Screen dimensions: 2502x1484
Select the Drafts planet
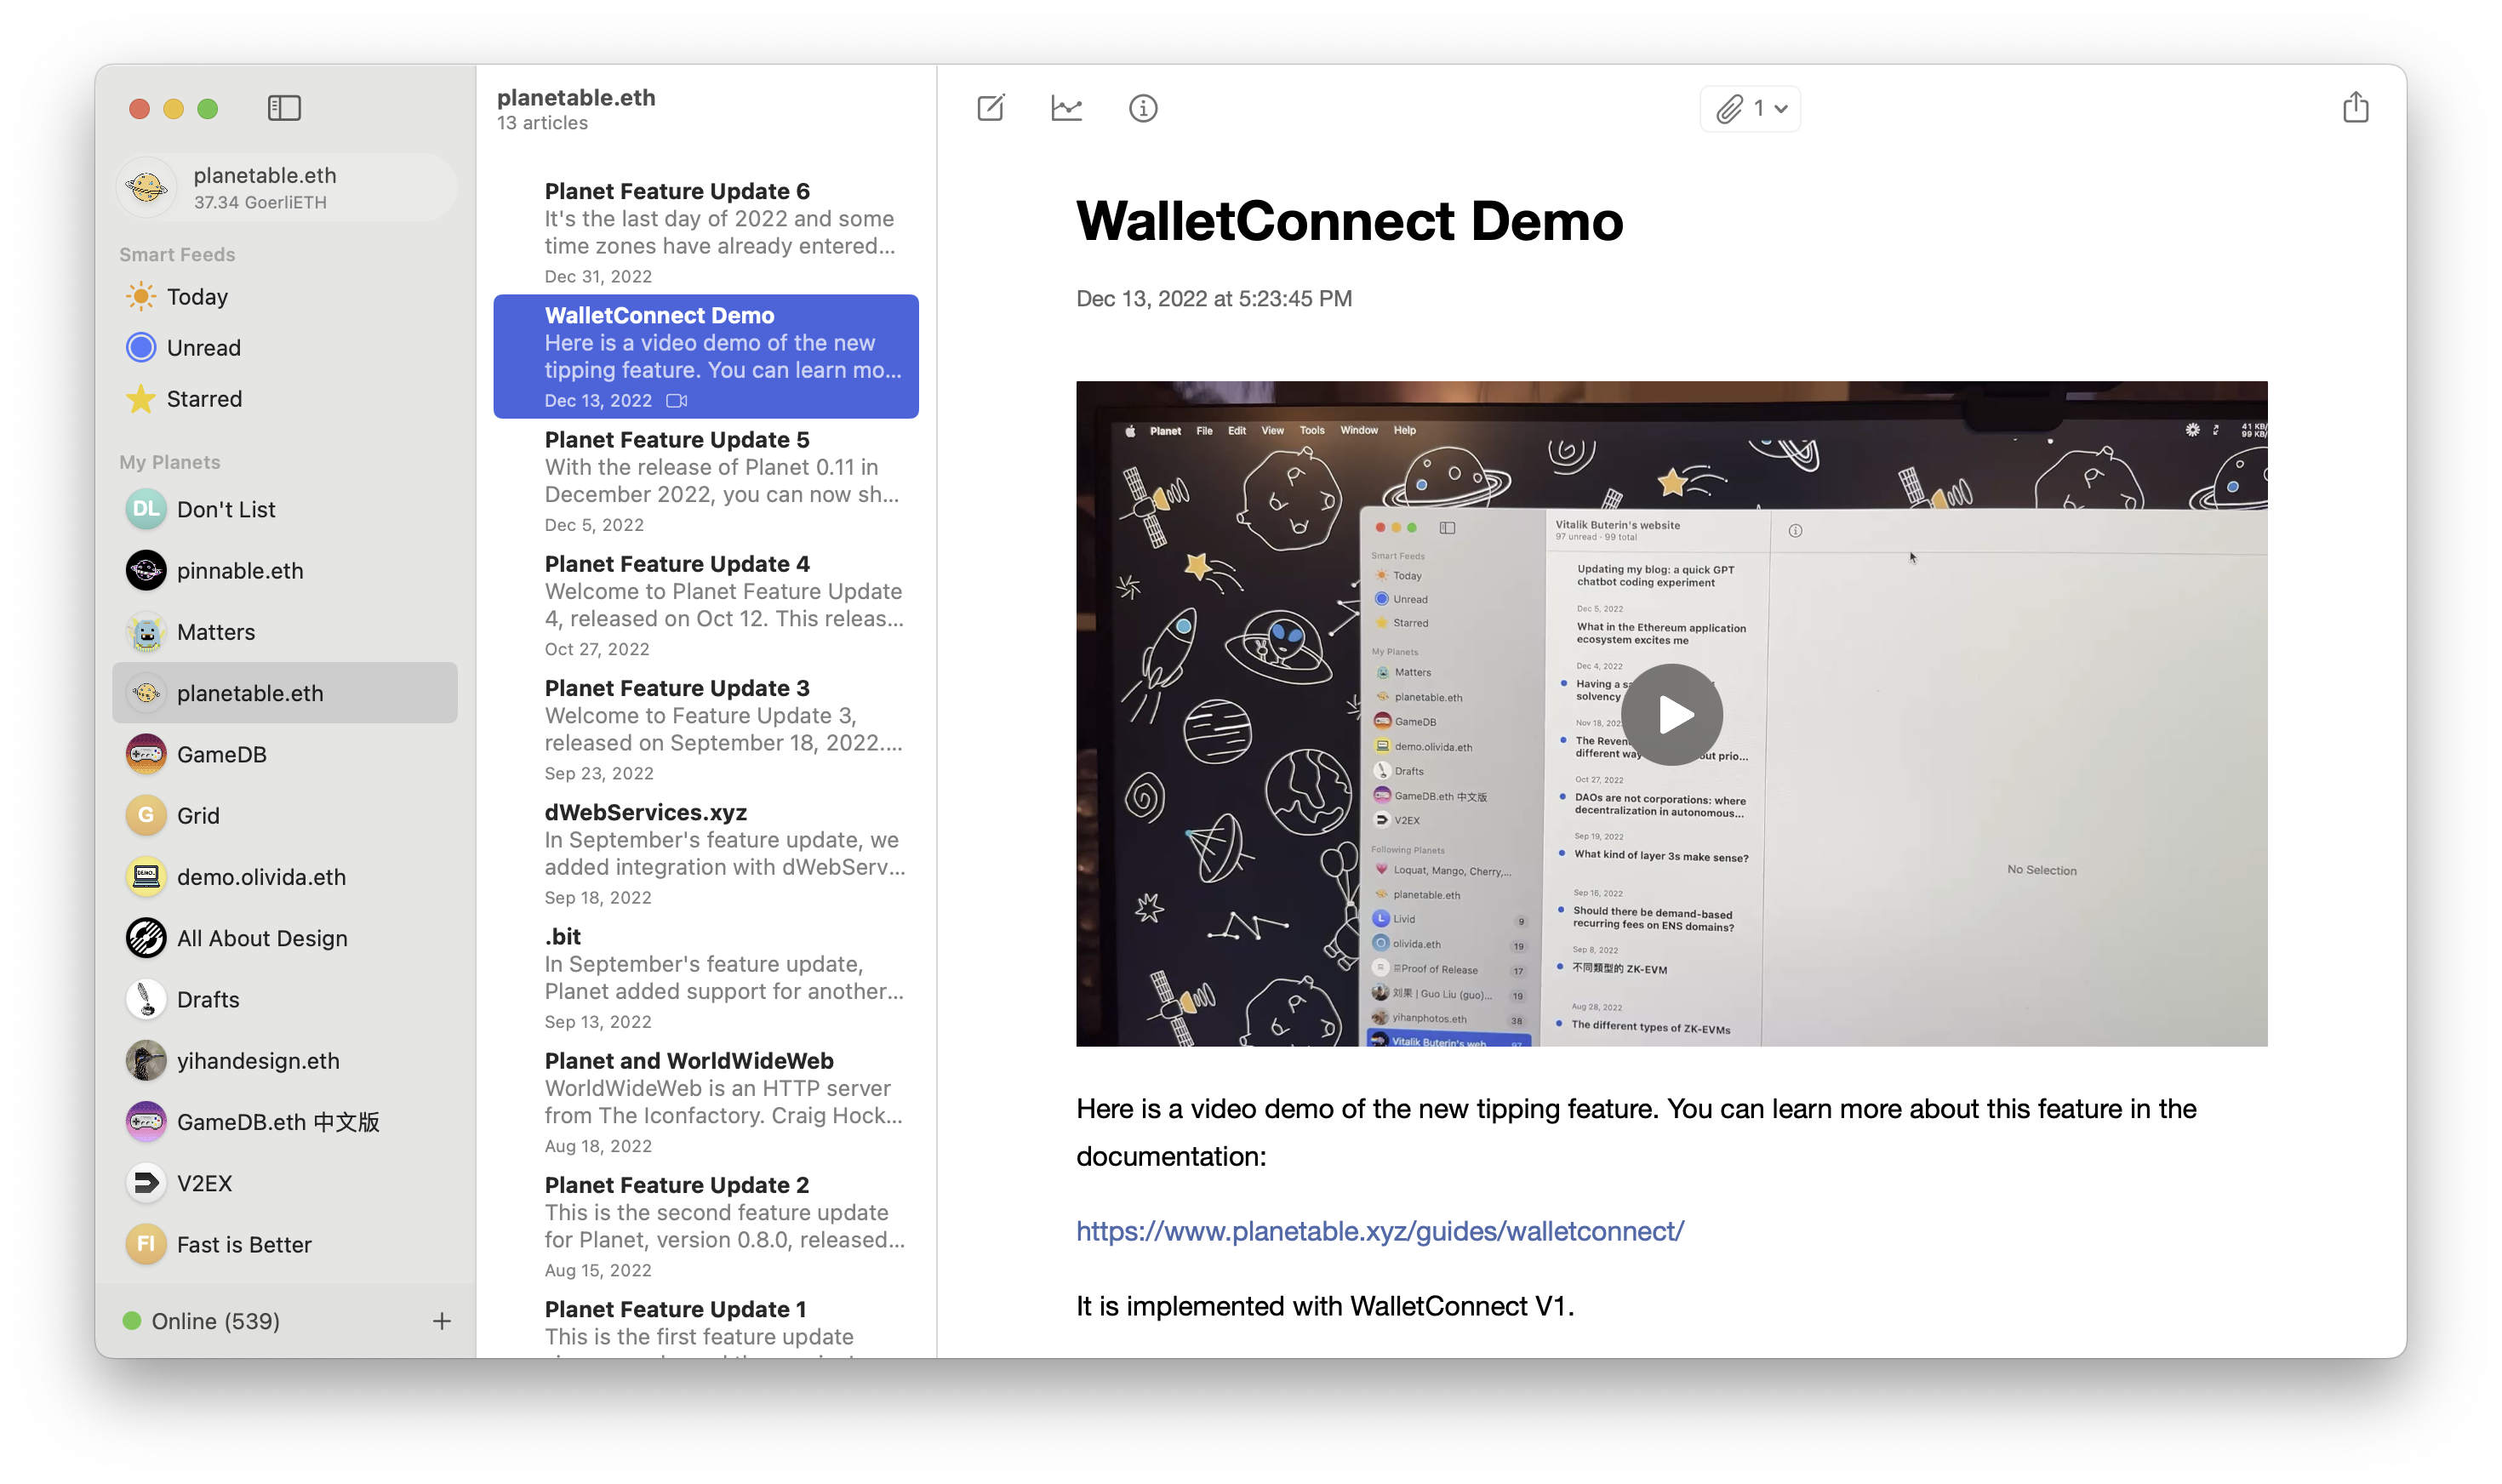[285, 999]
